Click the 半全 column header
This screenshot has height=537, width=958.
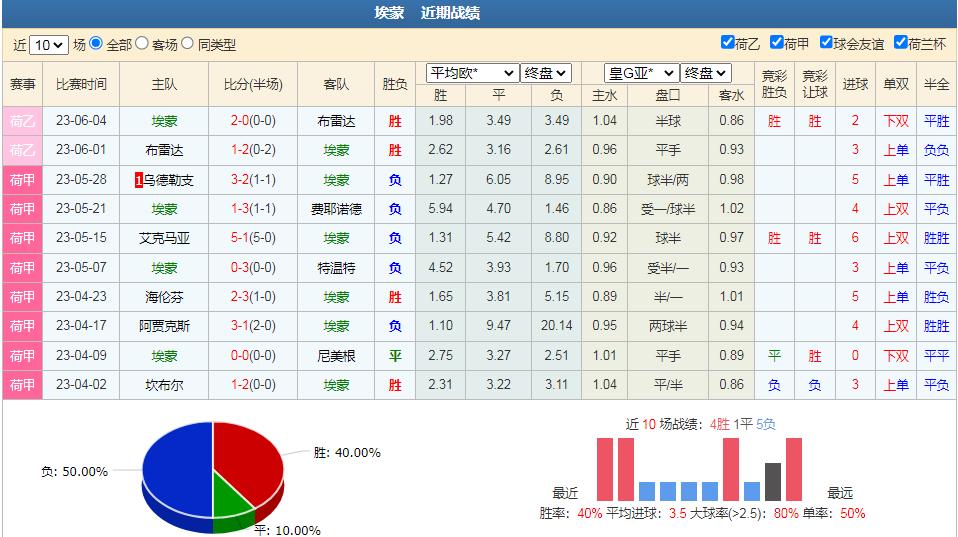936,84
